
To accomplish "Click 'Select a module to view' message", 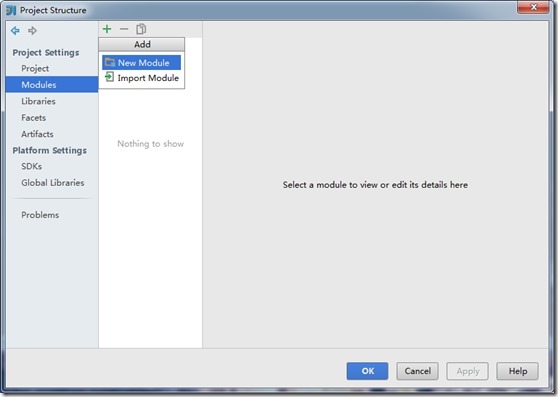I will click(375, 185).
